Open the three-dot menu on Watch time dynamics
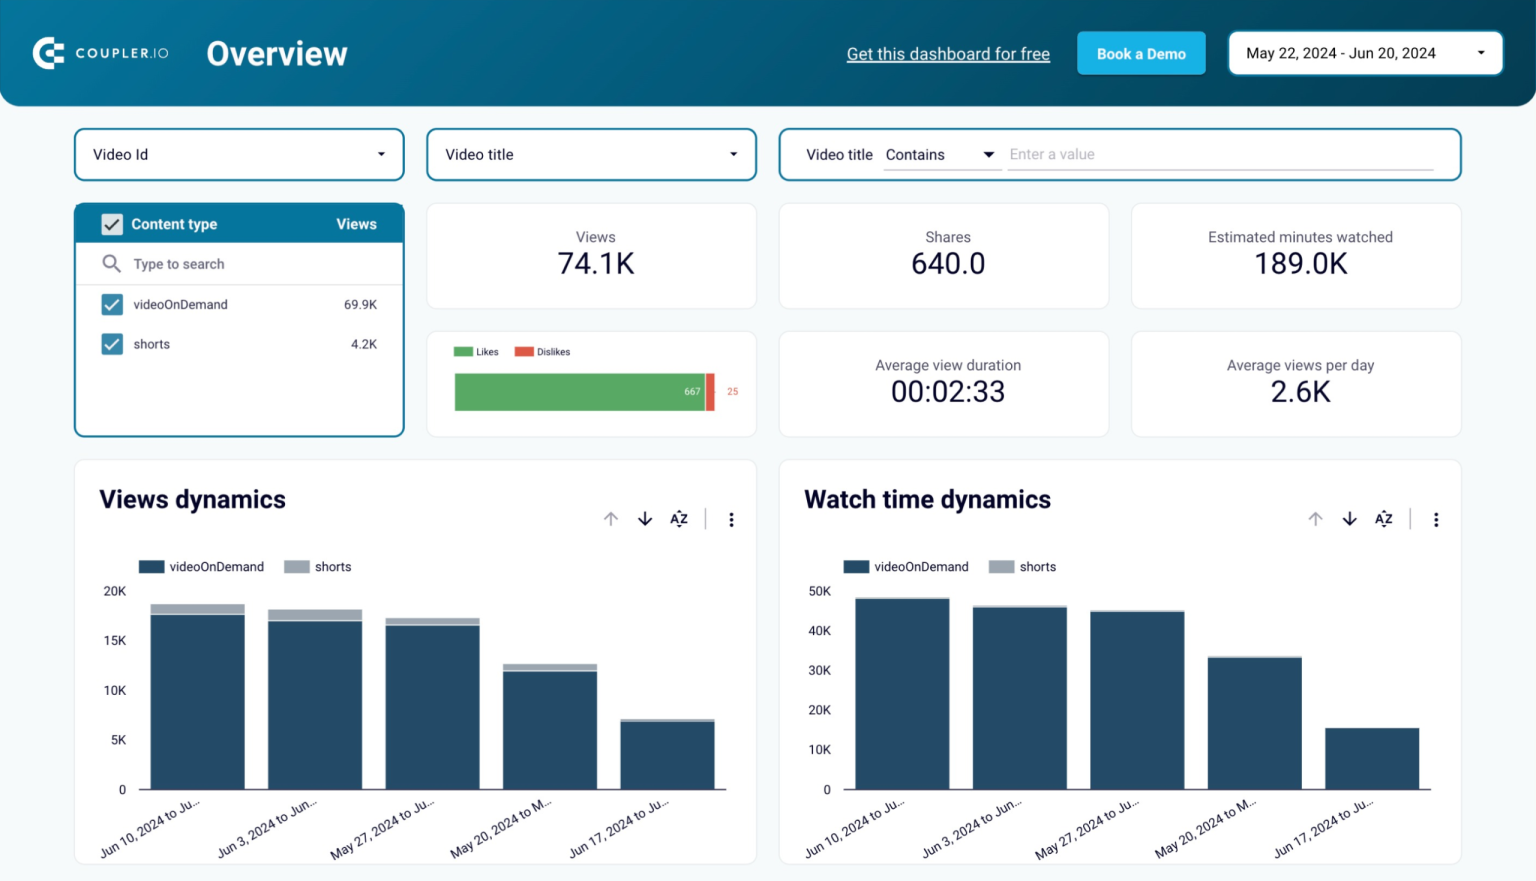Screen dimensions: 1536x881 tap(1436, 519)
